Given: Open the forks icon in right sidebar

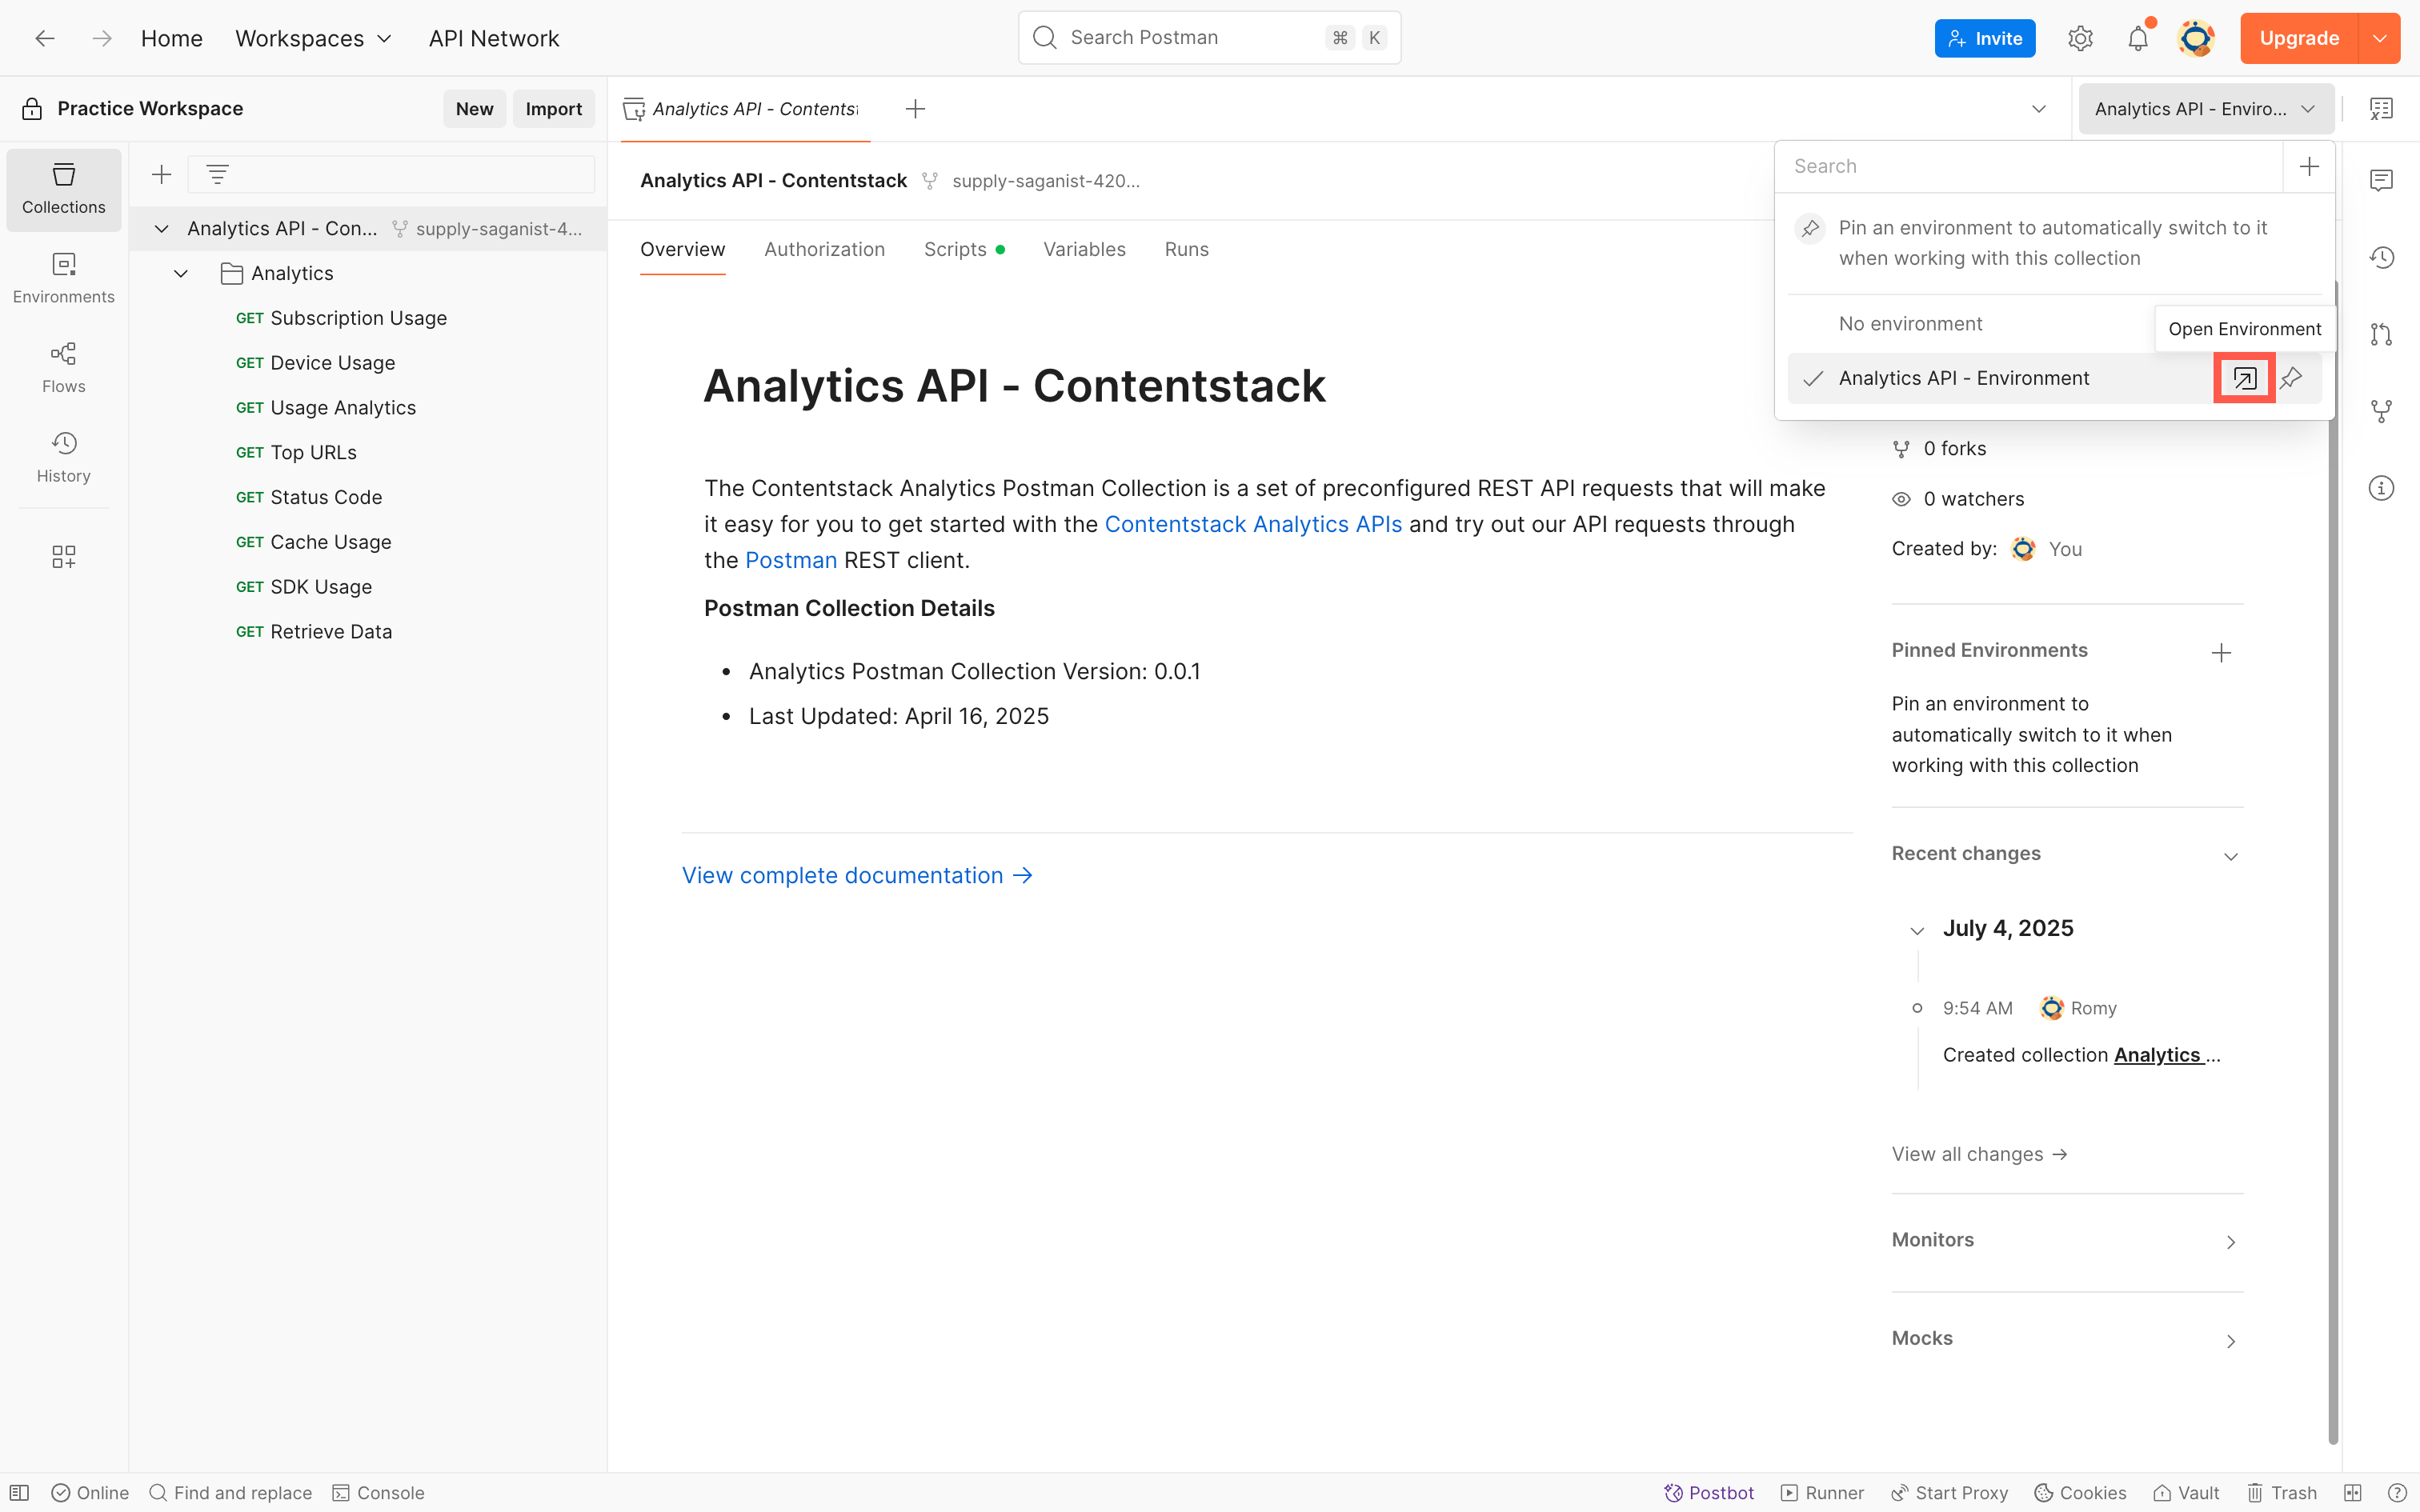Looking at the screenshot, I should tap(2381, 411).
